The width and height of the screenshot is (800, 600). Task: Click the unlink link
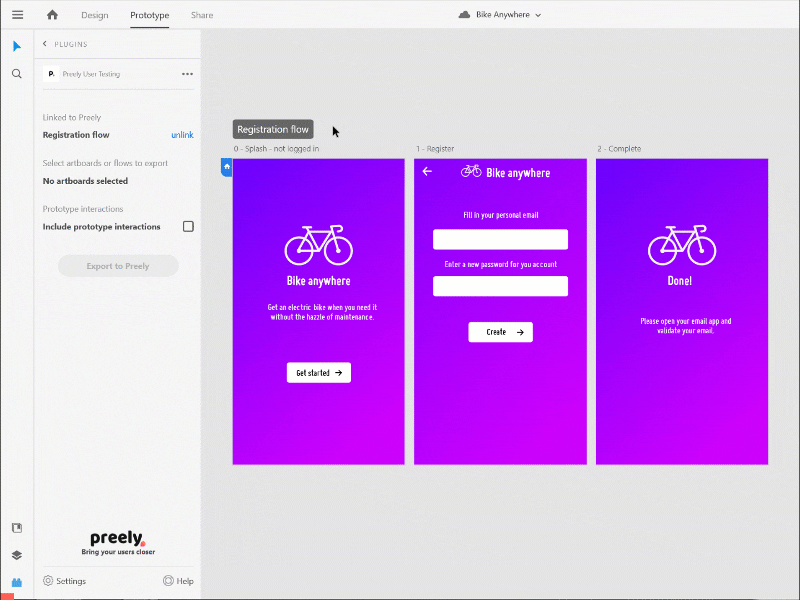pos(182,135)
